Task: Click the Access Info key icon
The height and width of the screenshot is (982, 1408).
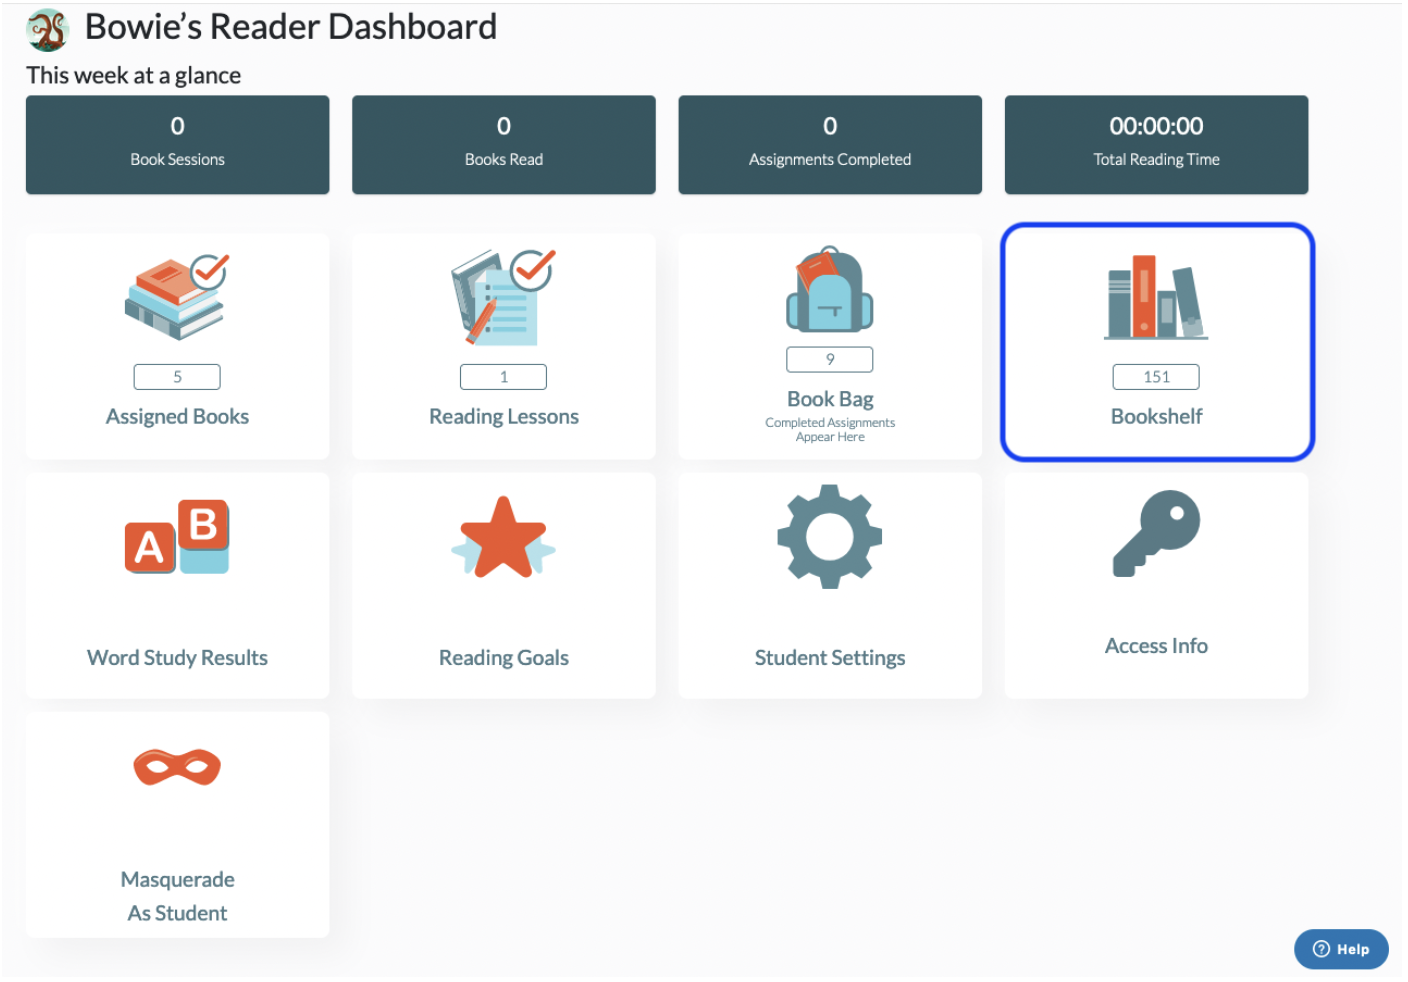Action: [1156, 533]
